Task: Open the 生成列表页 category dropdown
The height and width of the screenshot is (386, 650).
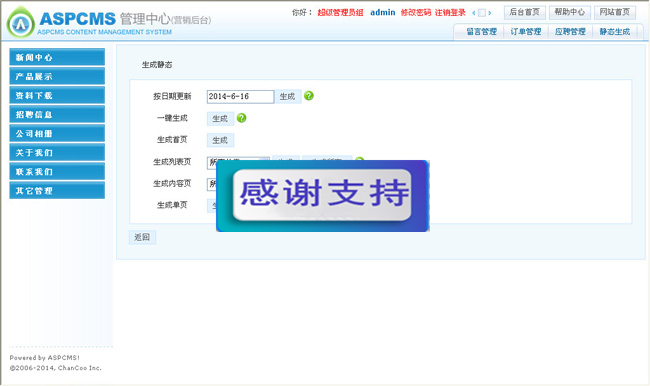Action: pos(212,163)
